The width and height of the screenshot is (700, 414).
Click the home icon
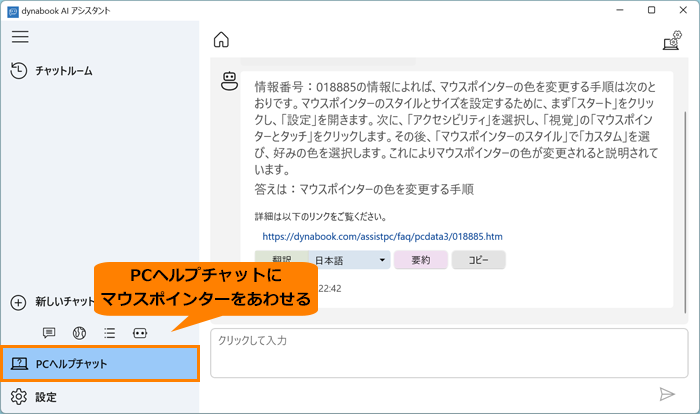(x=221, y=40)
